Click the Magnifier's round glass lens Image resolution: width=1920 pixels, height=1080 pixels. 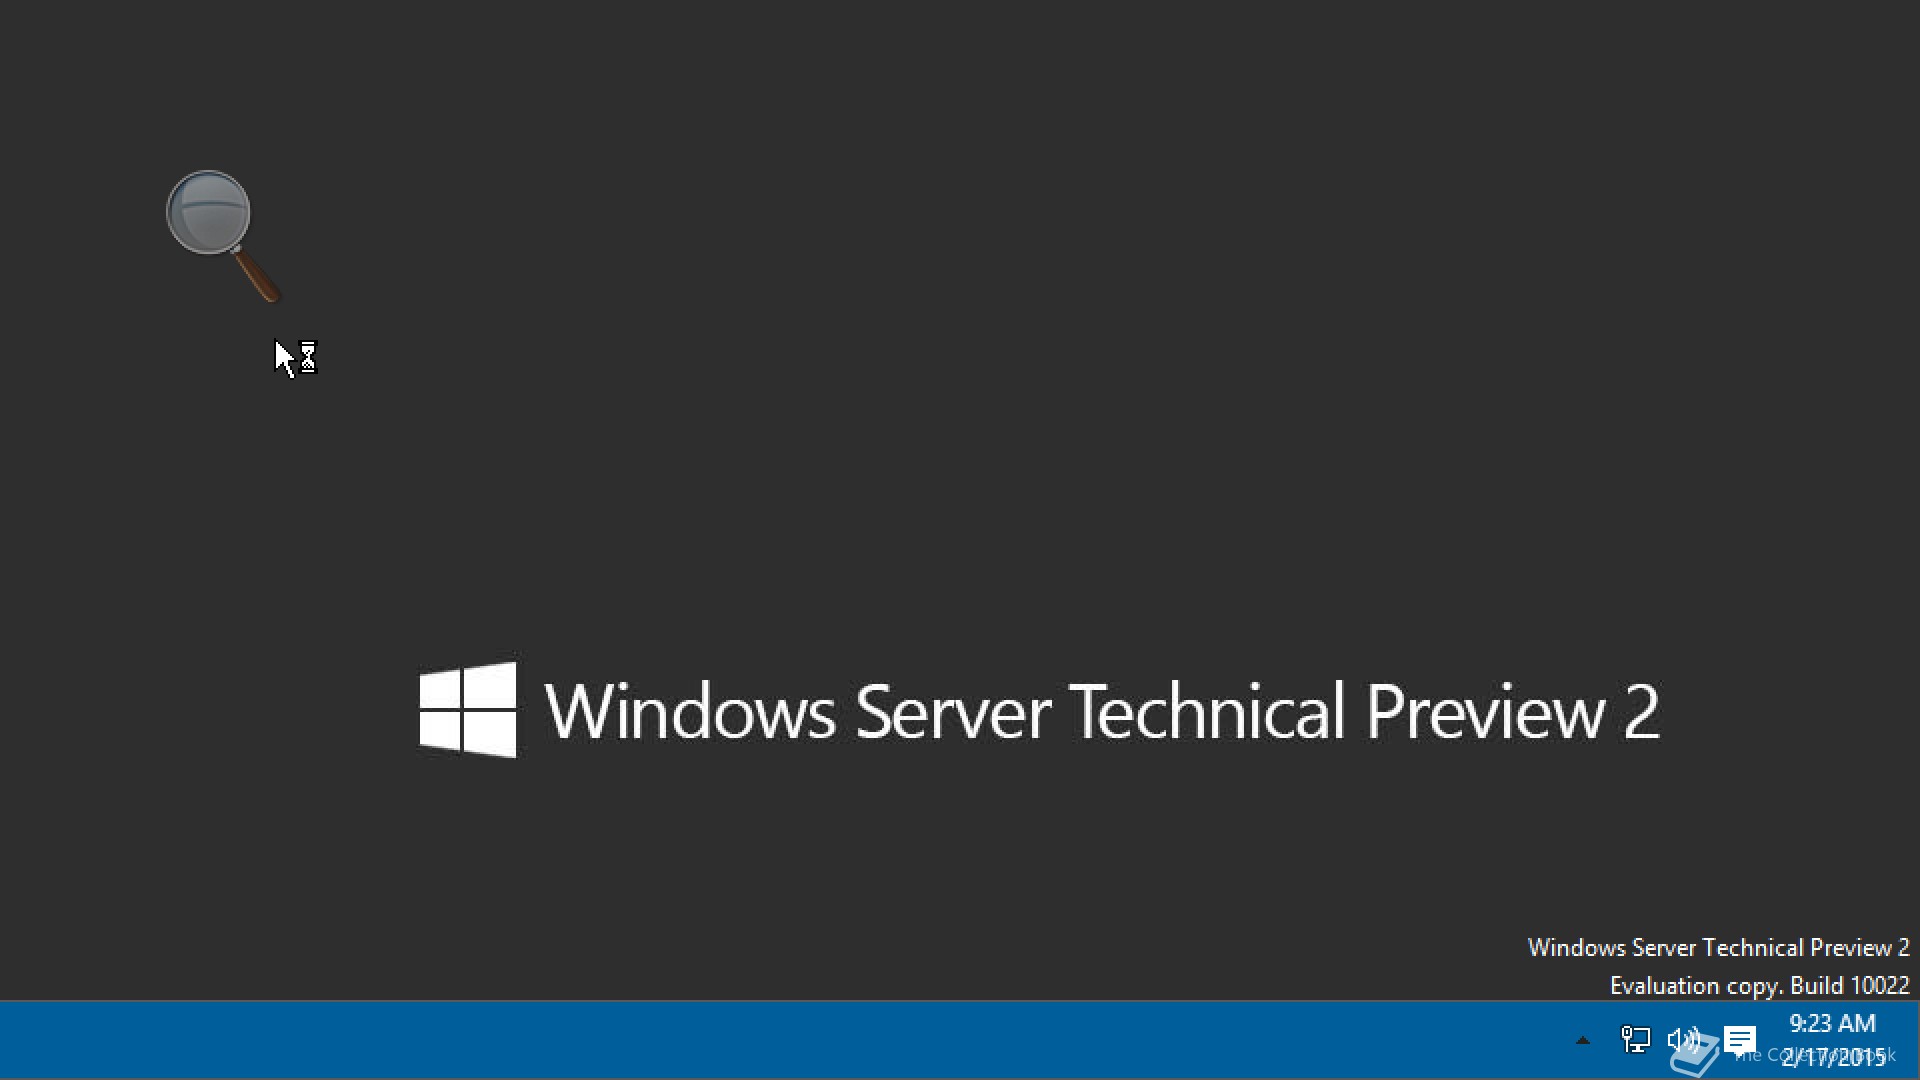click(x=208, y=212)
